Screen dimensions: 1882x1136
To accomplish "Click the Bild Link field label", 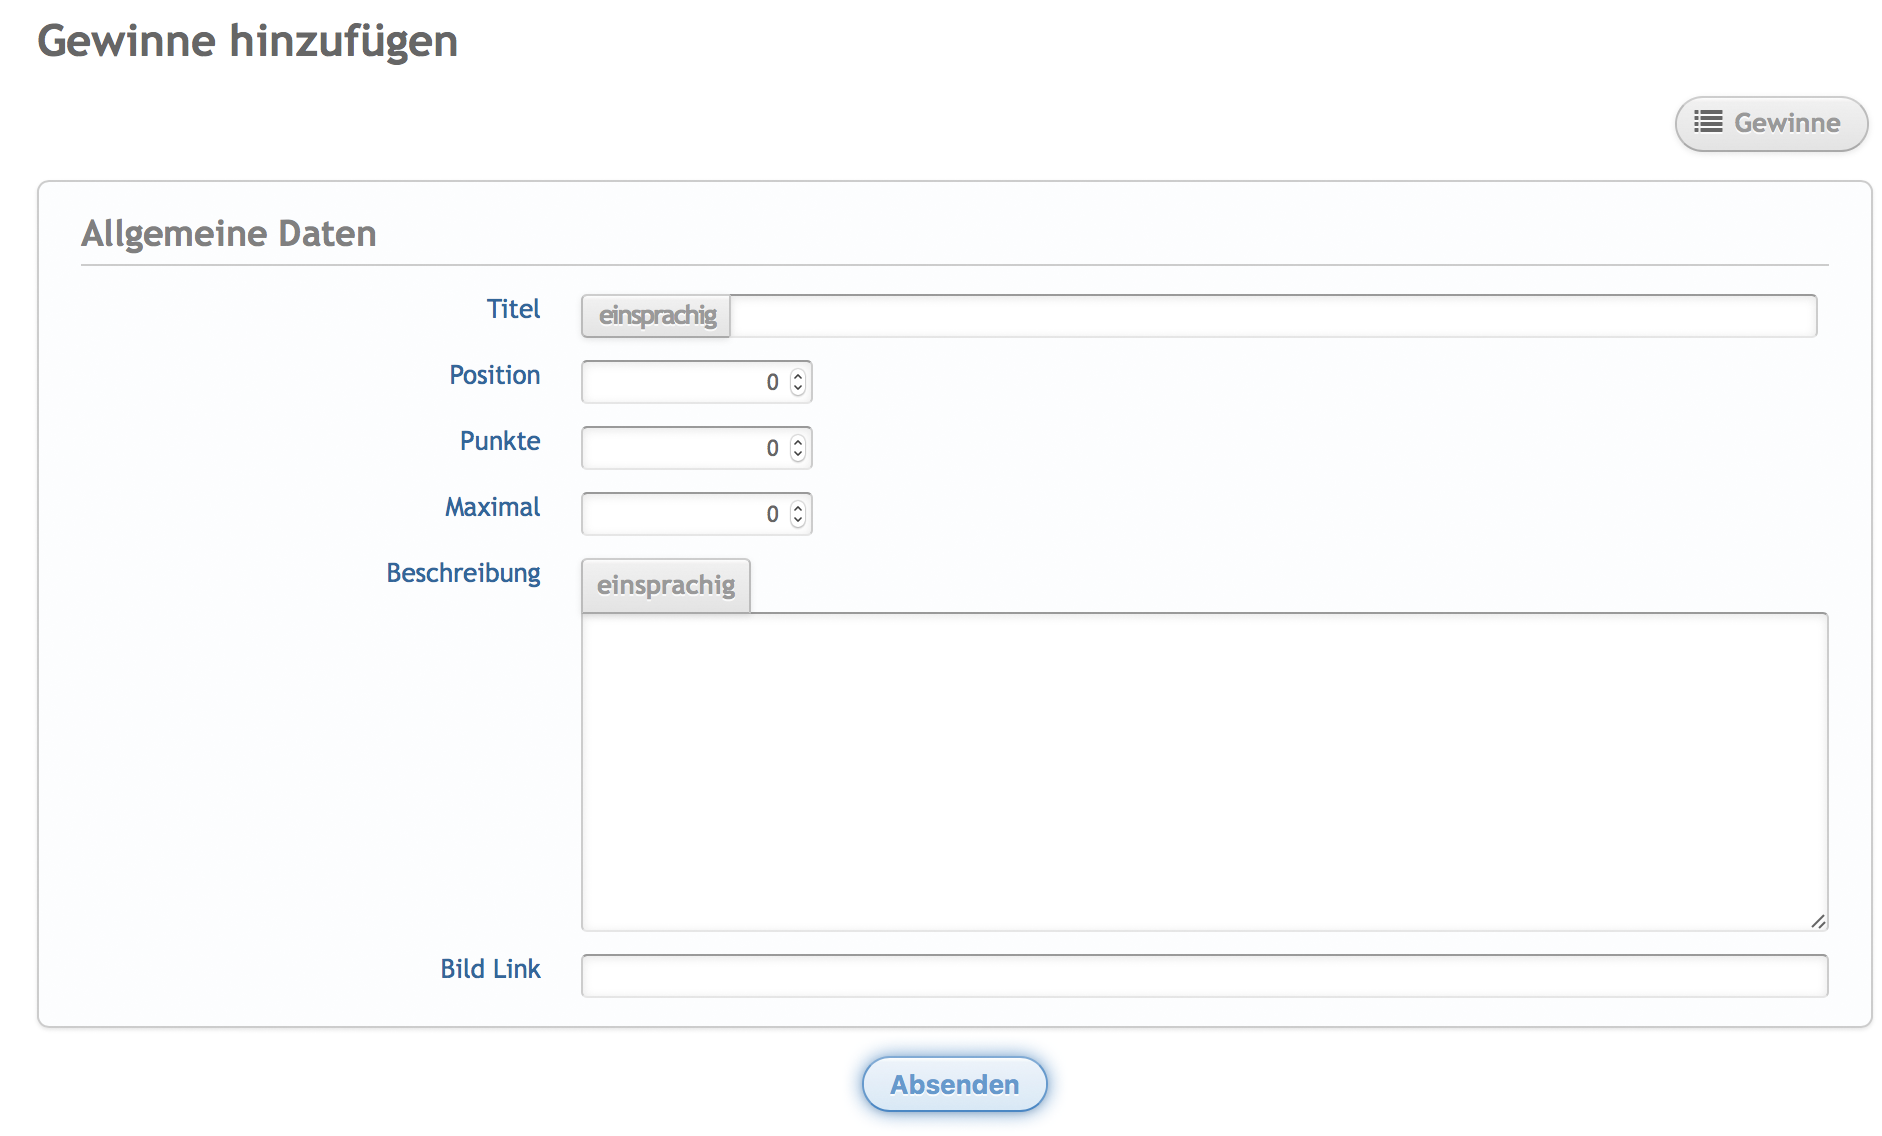I will click(x=490, y=969).
